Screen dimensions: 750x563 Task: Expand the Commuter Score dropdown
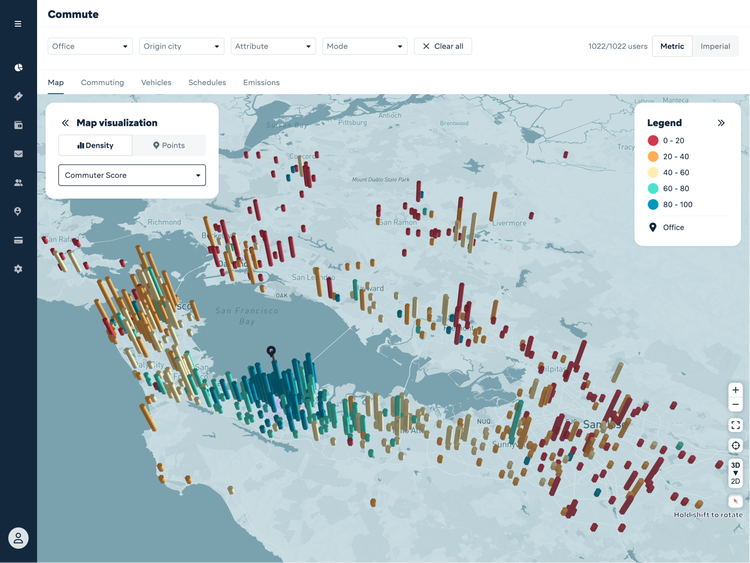(132, 175)
